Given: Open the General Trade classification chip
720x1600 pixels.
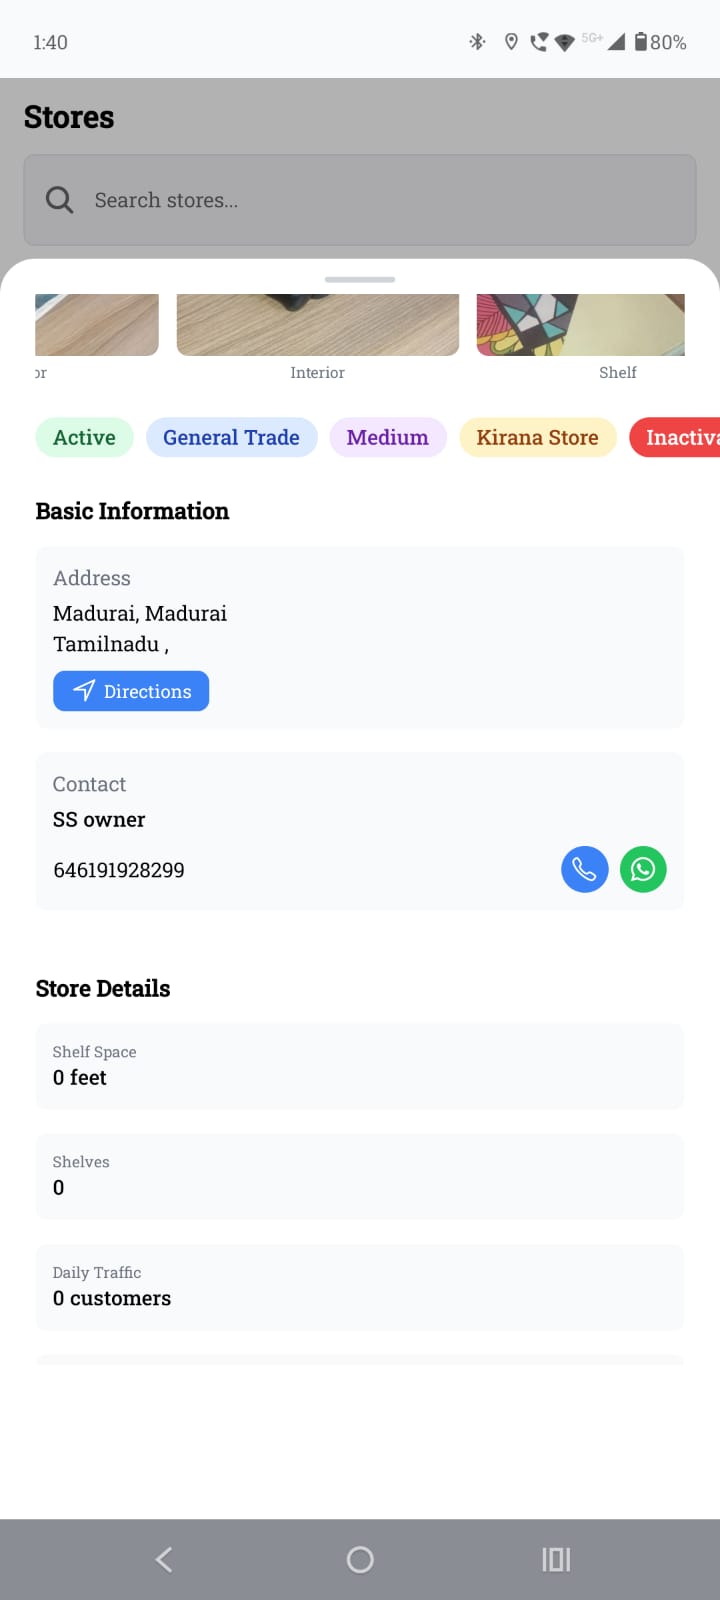Looking at the screenshot, I should [x=231, y=437].
